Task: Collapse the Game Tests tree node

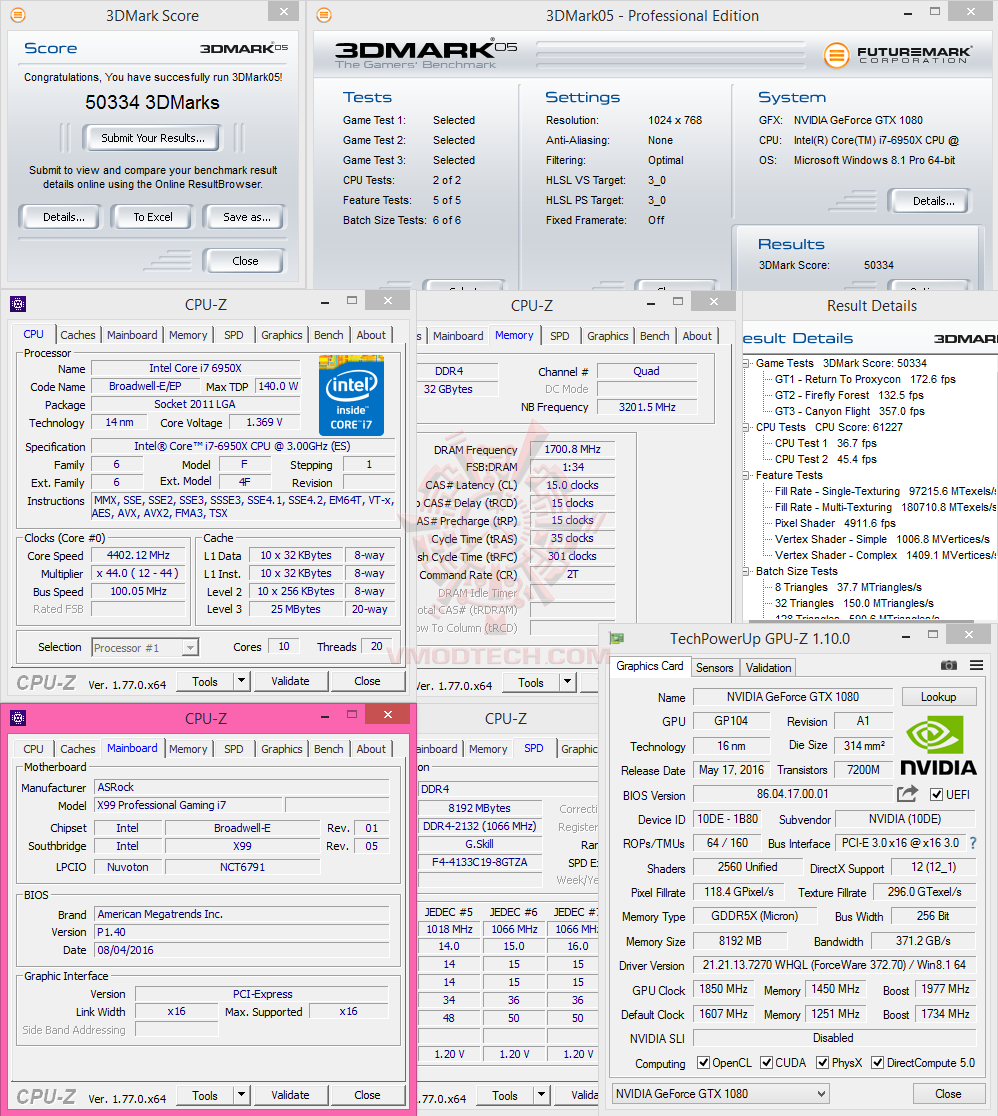Action: [x=747, y=363]
